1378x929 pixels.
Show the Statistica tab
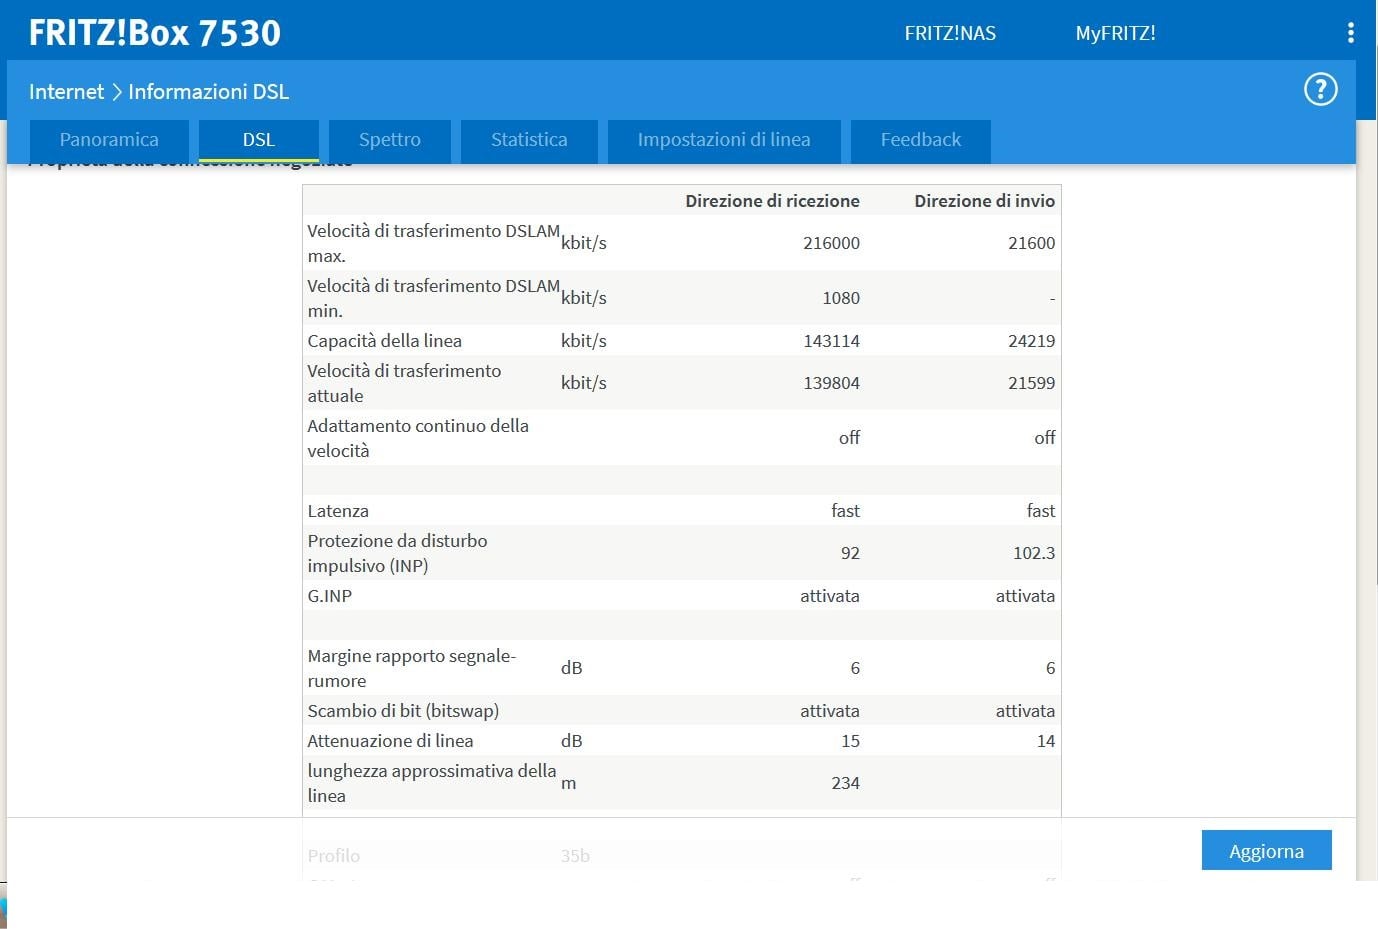click(x=529, y=140)
